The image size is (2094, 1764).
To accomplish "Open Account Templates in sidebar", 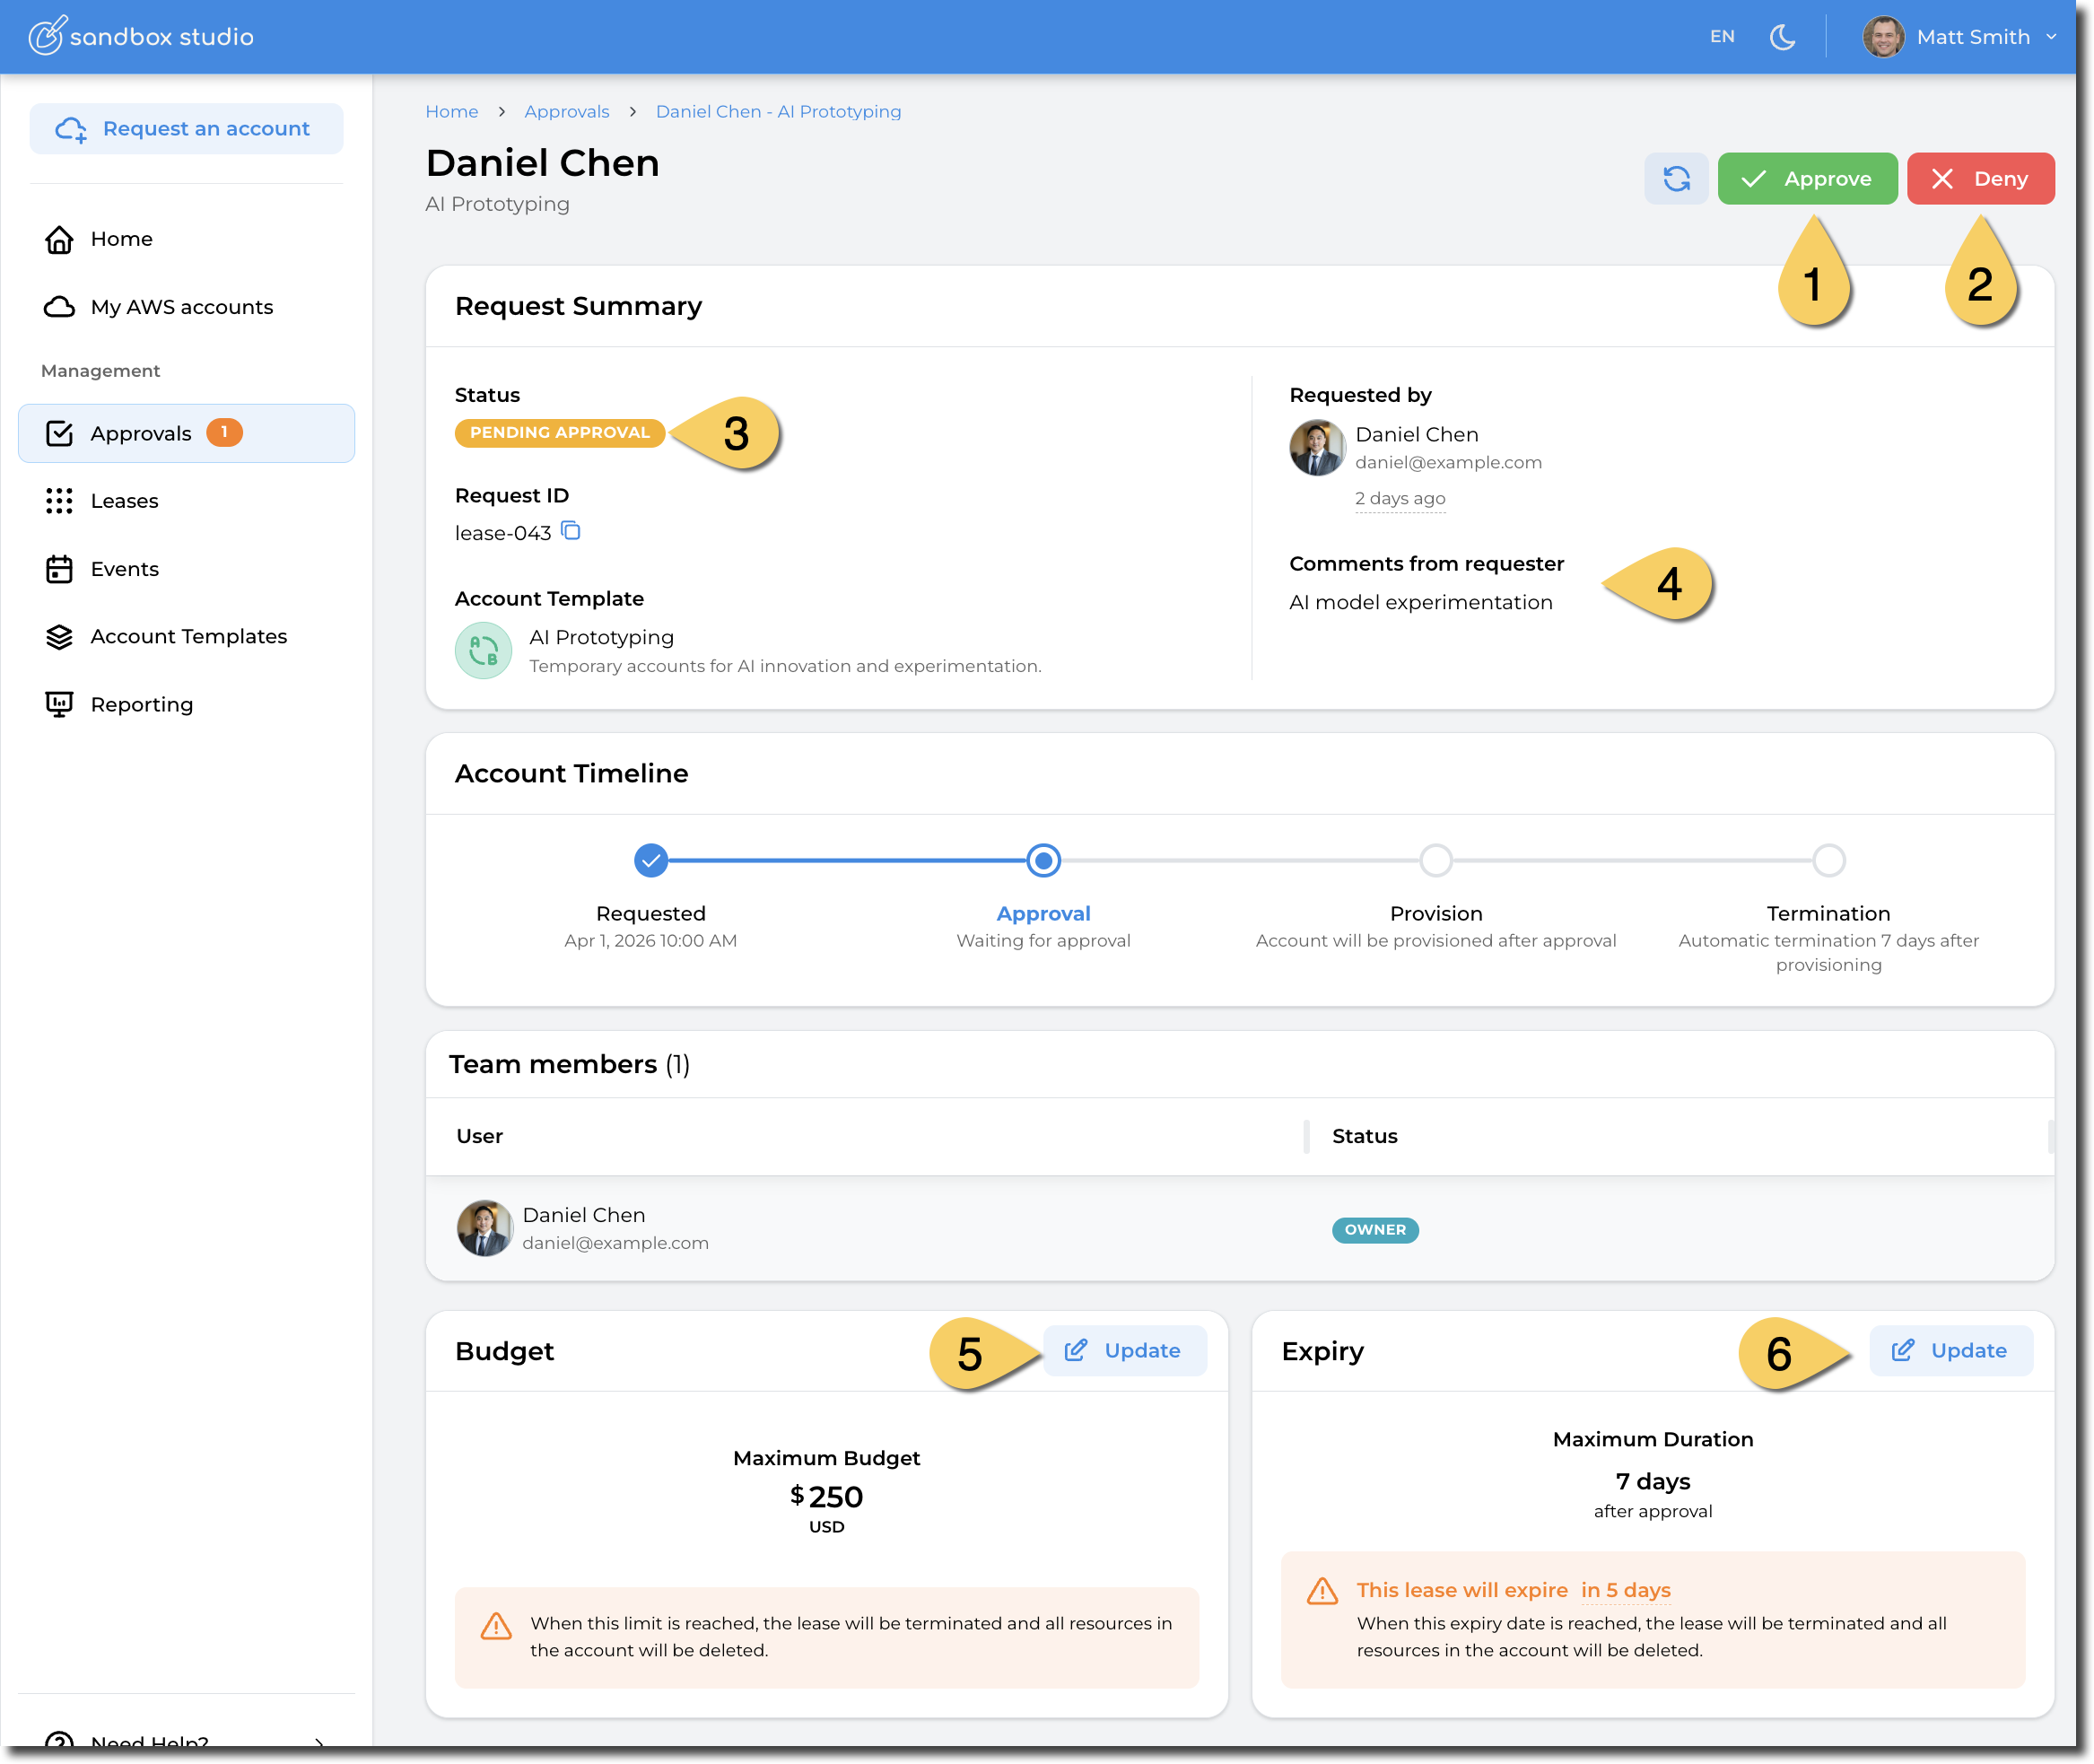I will 188,637.
